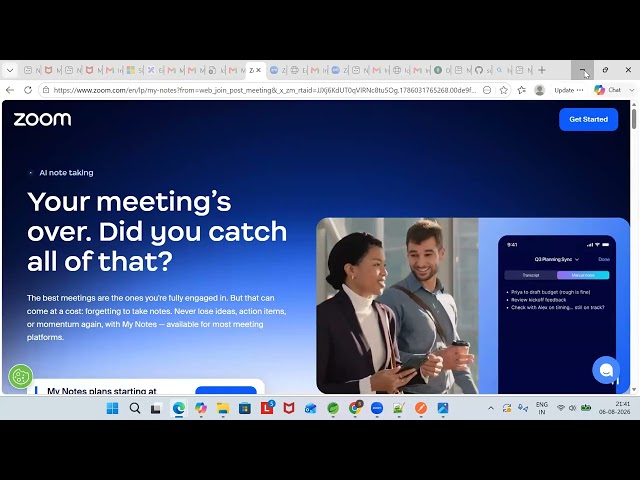The width and height of the screenshot is (640, 480).
Task: Open the favorites list icon
Action: pyautogui.click(x=522, y=90)
